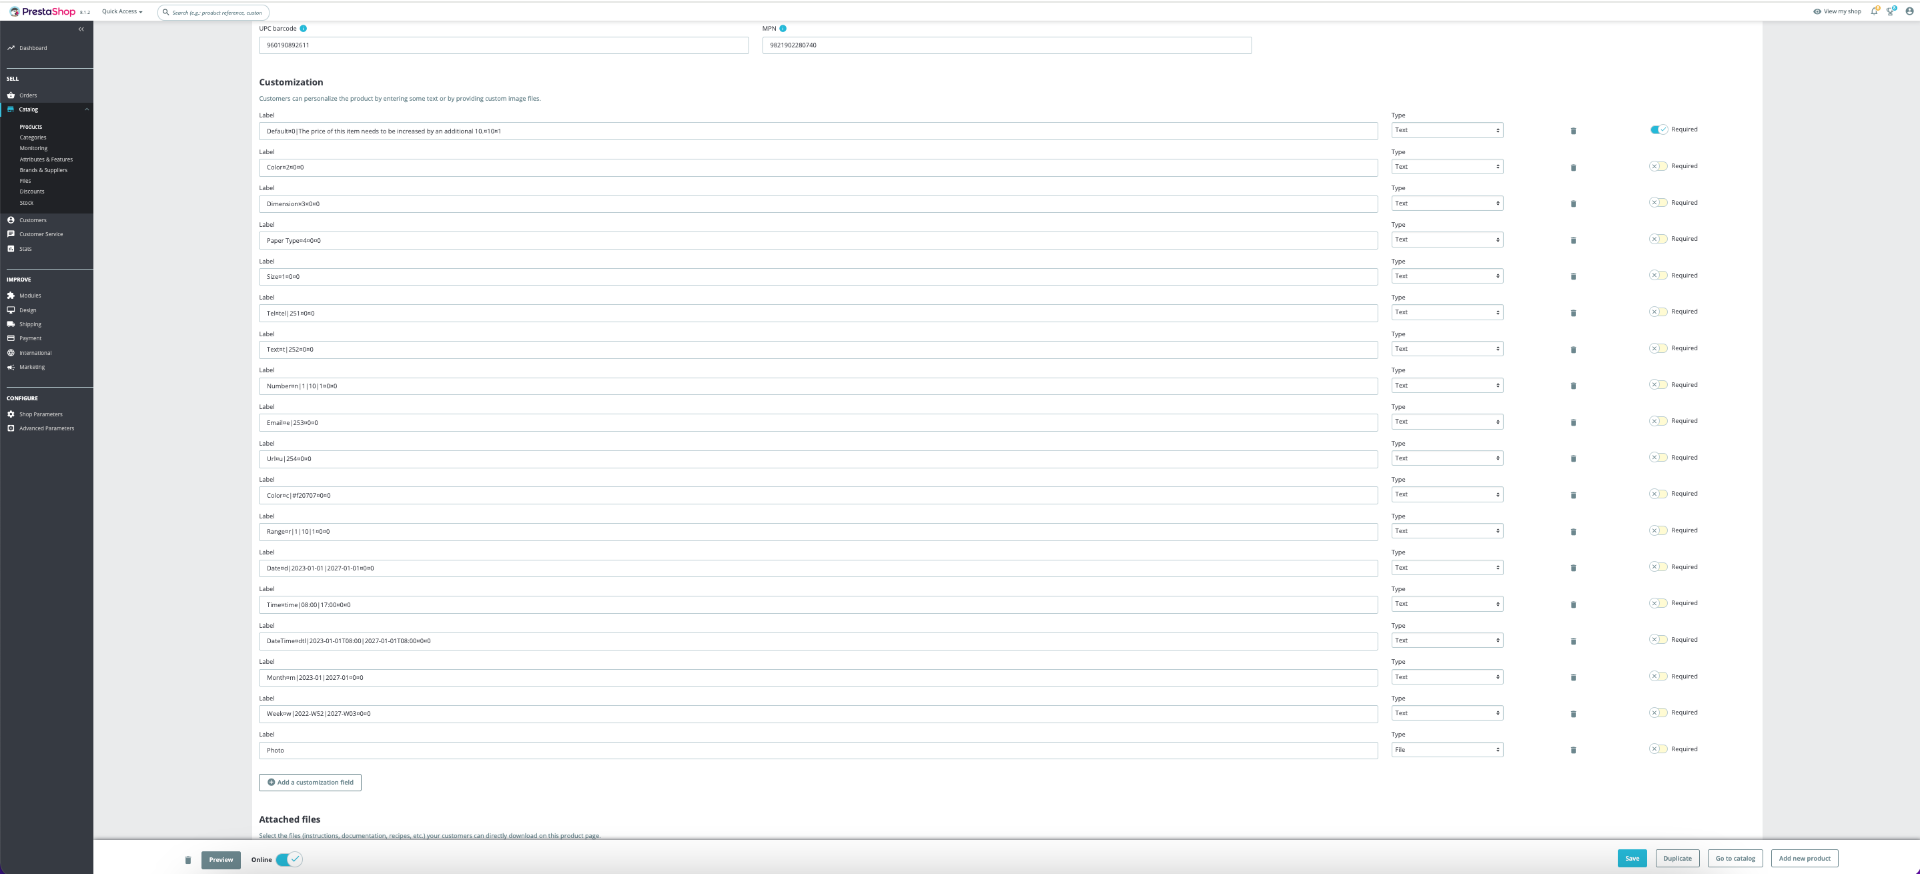
Task: Click the top search product field
Action: tap(214, 13)
